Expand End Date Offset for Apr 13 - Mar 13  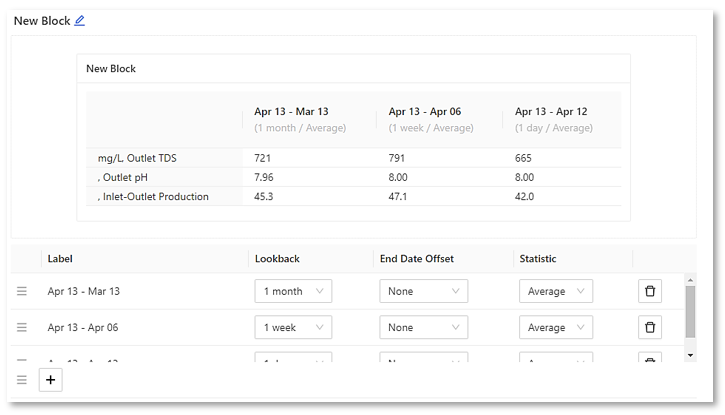coord(423,291)
